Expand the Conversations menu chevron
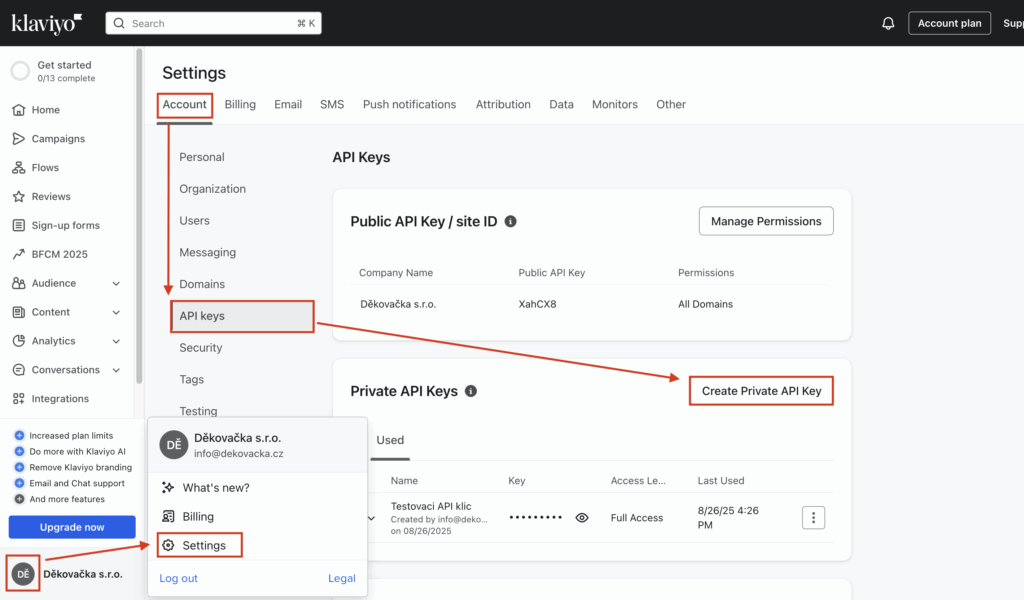Viewport: 1024px width, 600px height. tap(116, 370)
